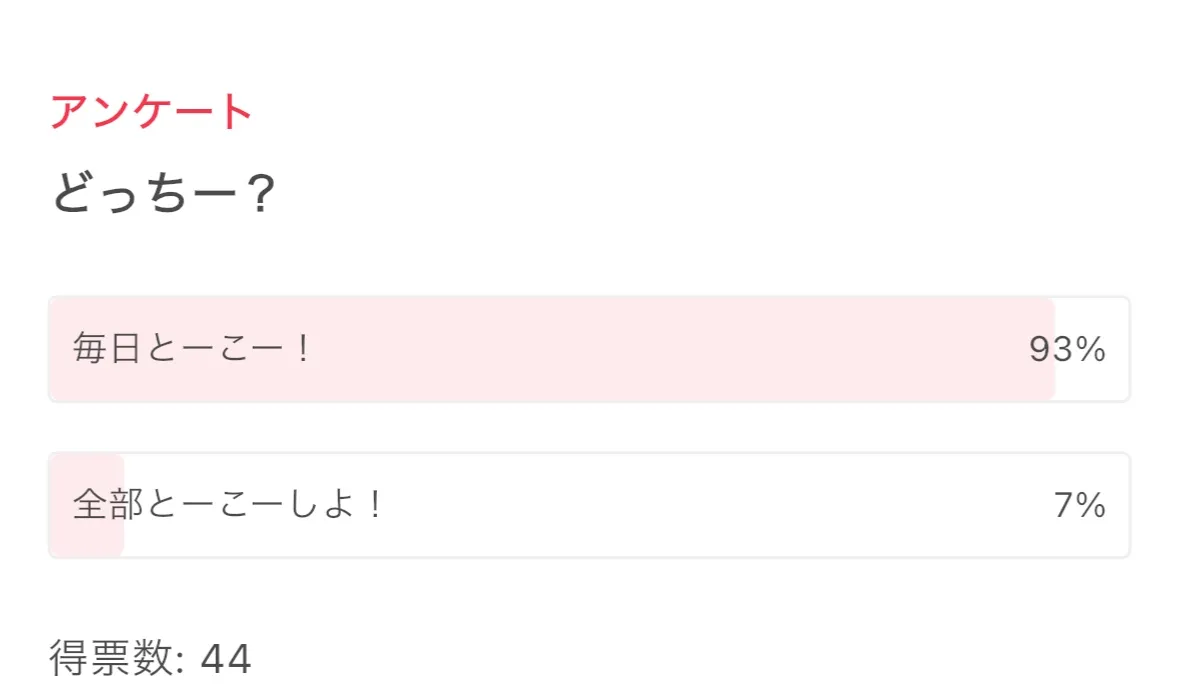This screenshot has width=1179, height=692.
Task: Click the 93% result label
Action: 1067,349
